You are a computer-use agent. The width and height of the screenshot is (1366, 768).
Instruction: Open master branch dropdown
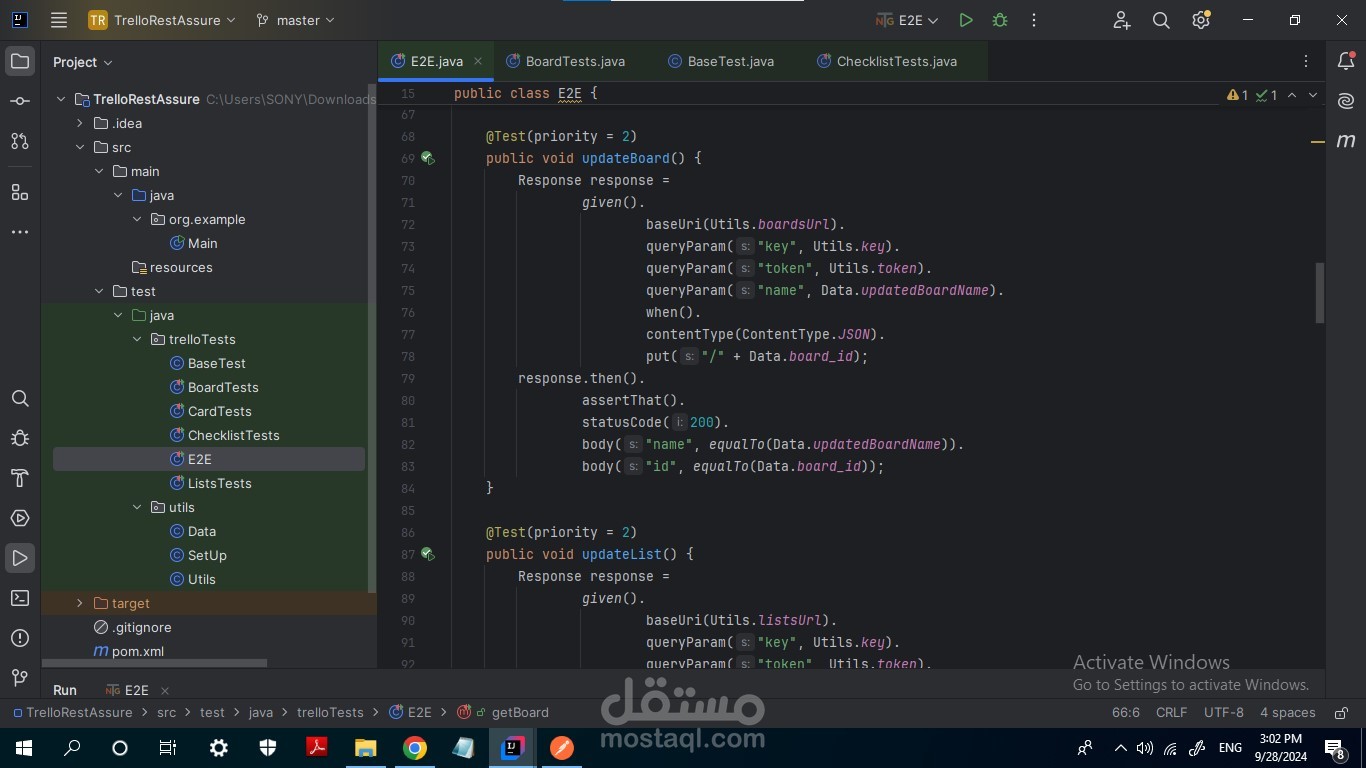pyautogui.click(x=295, y=20)
